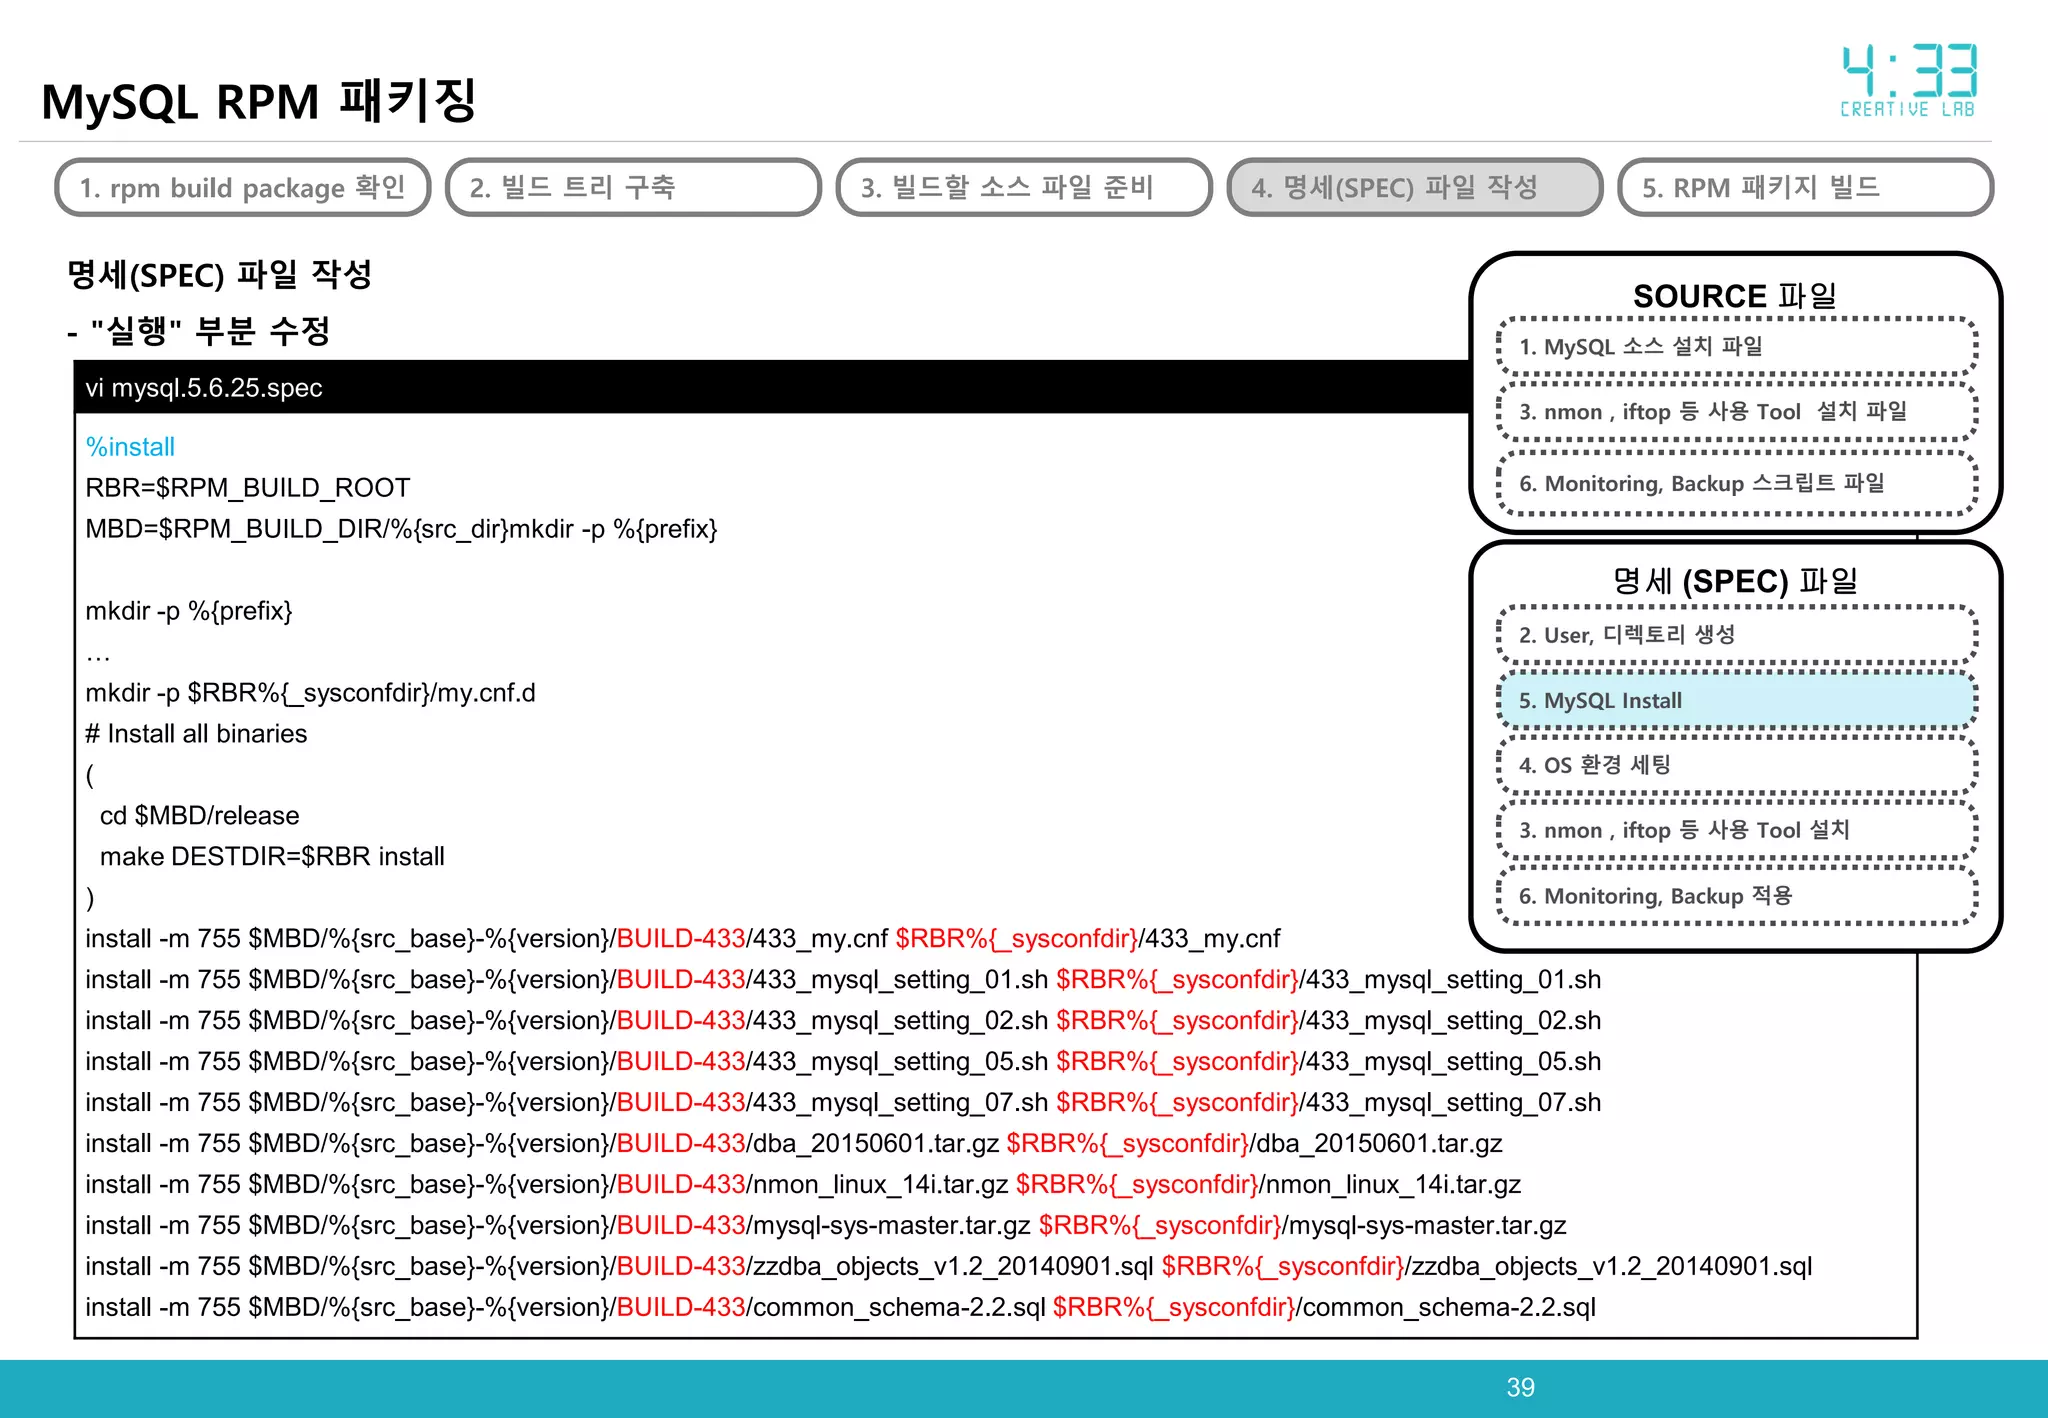Select '3. nmon , iftop 등 사용 Tool 설치 파일' box

[x=1737, y=412]
